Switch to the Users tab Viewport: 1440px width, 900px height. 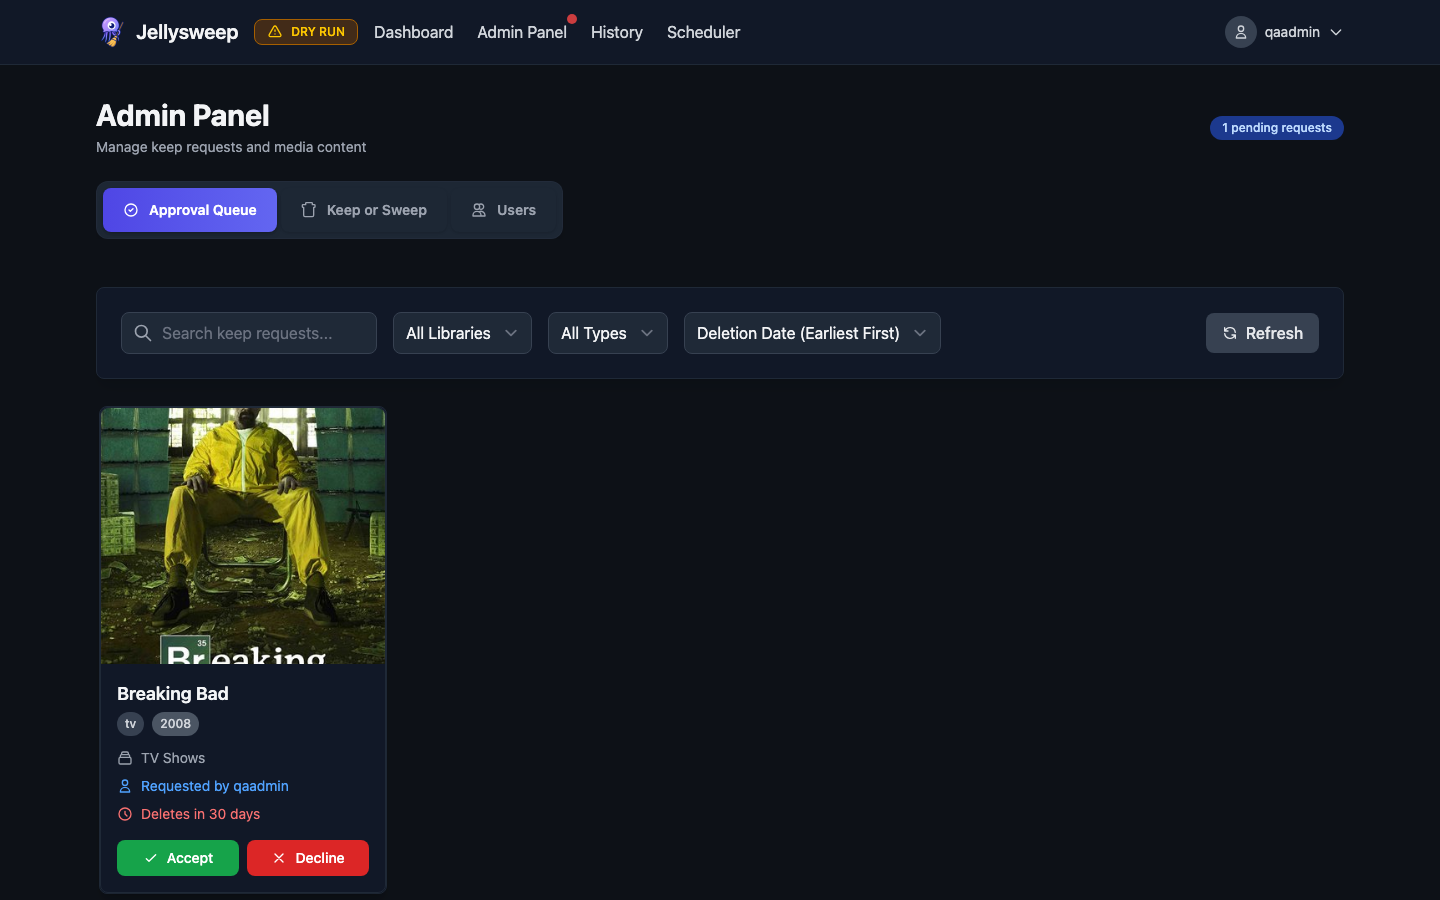point(504,210)
